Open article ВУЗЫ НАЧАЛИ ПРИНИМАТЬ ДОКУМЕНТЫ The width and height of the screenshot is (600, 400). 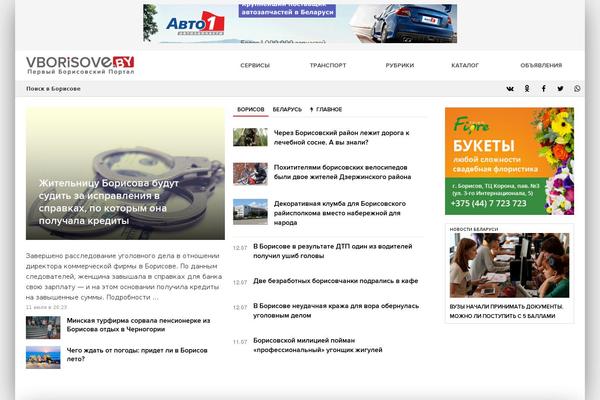(x=506, y=311)
